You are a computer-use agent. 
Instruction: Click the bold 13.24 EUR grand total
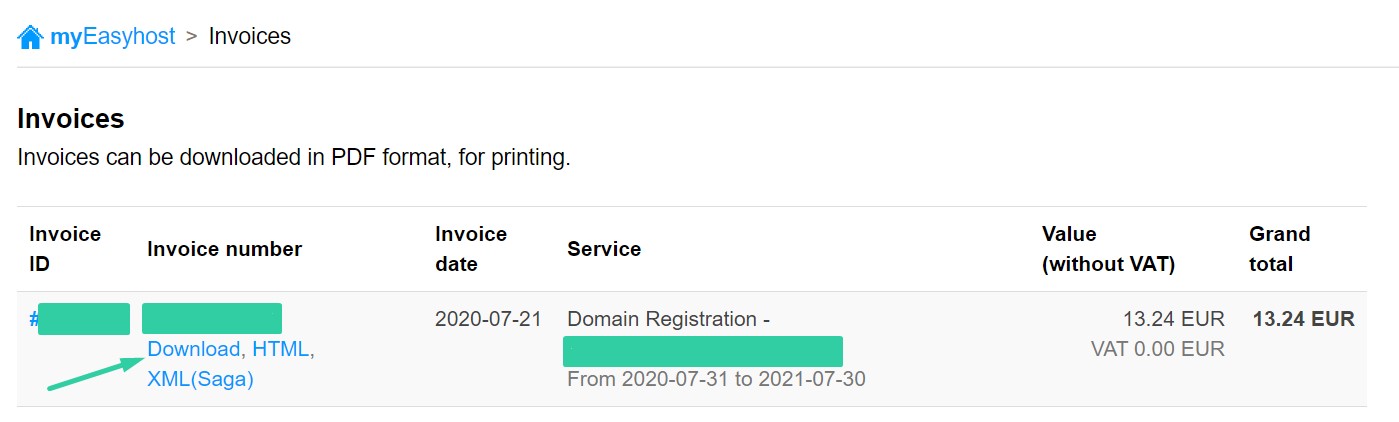(1304, 319)
